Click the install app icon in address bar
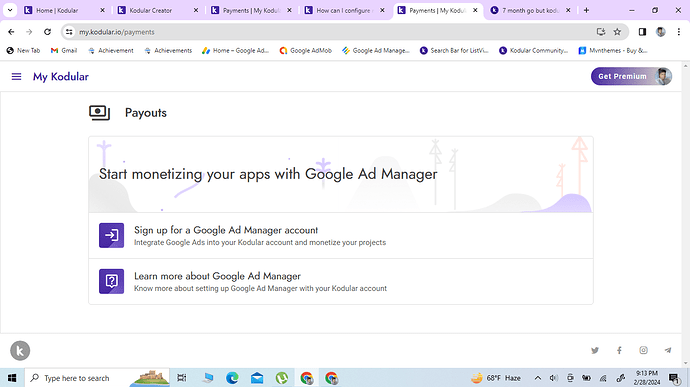Screen dimensions: 690x387 pyautogui.click(x=601, y=32)
